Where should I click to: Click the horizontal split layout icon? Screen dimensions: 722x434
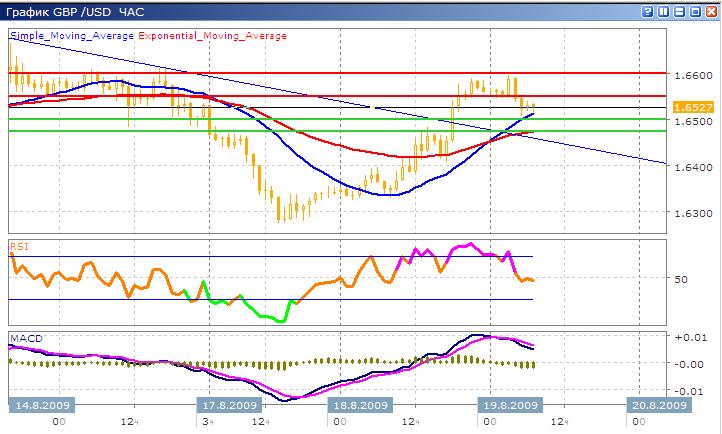click(x=679, y=11)
